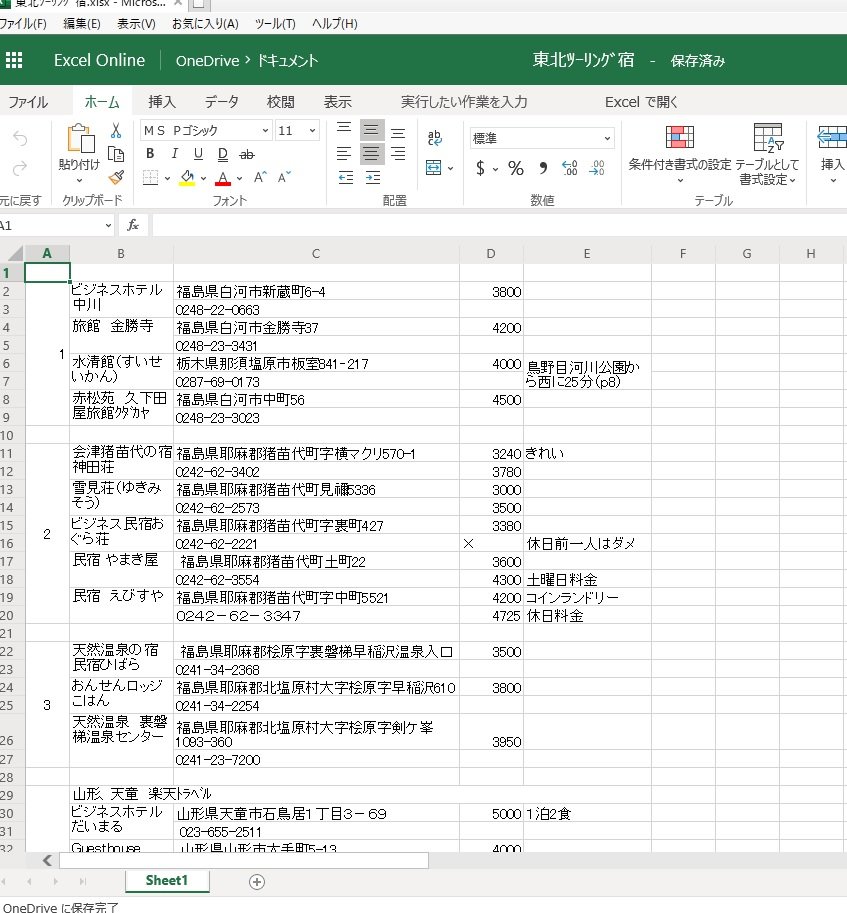This screenshot has height=913, width=847.
Task: Apply percent style format
Action: click(x=516, y=168)
